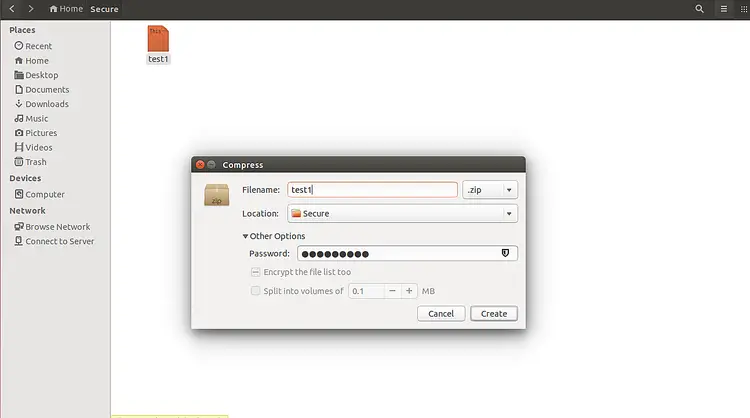The width and height of the screenshot is (750, 418).
Task: Go back with the left arrow
Action: (x=12, y=9)
